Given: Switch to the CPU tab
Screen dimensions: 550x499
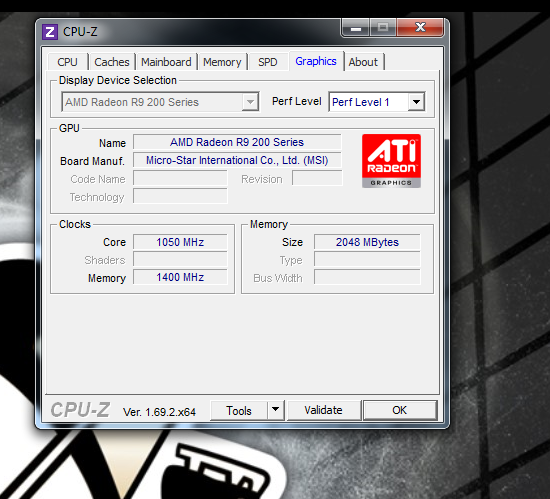Looking at the screenshot, I should click(x=67, y=62).
